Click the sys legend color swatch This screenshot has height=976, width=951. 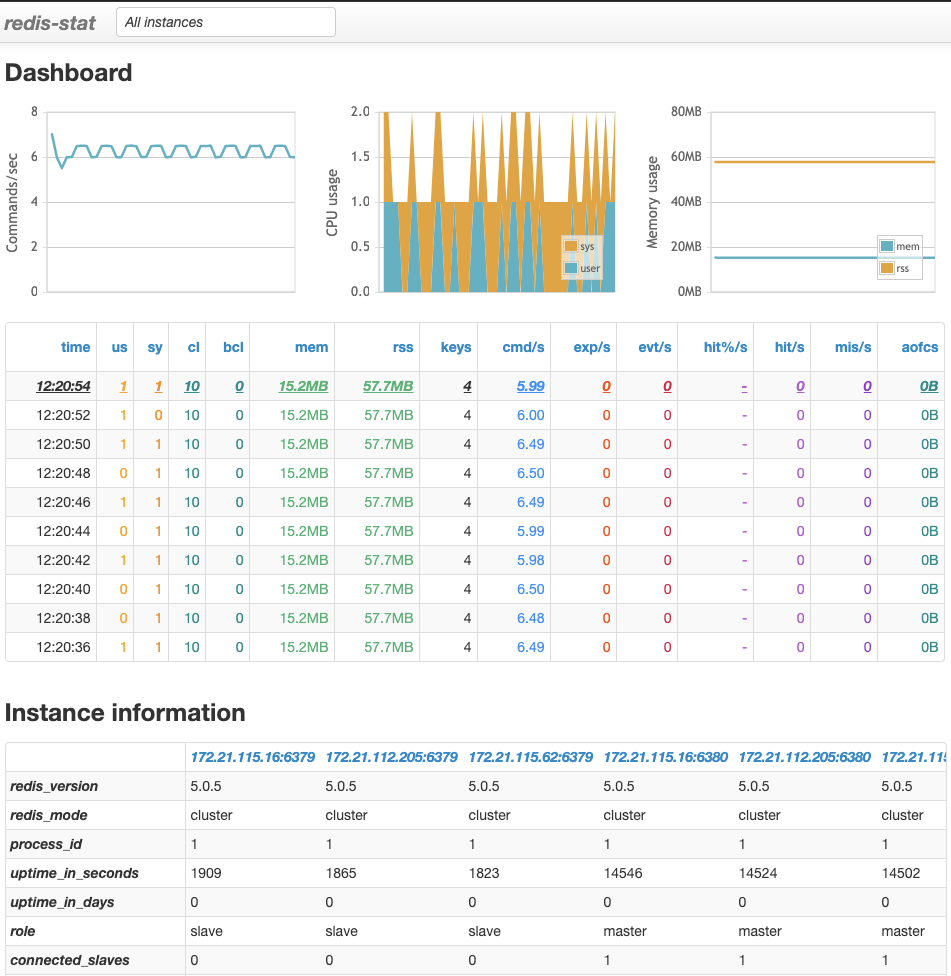(571, 246)
